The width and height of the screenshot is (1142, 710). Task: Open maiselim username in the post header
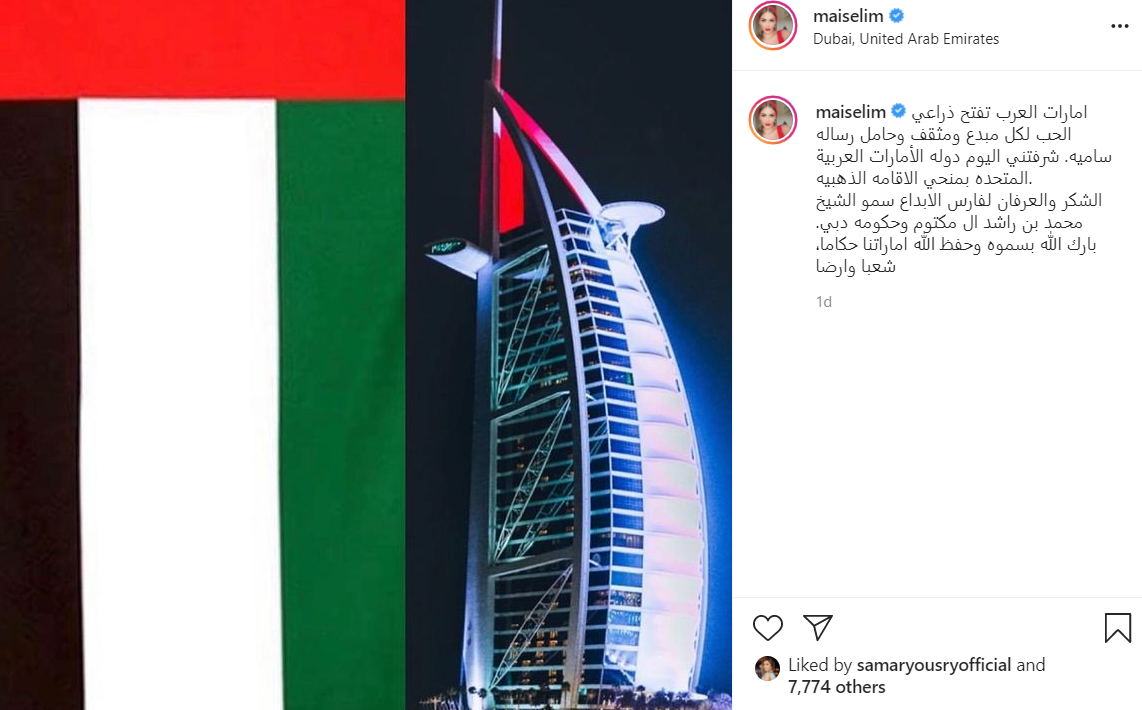848,16
